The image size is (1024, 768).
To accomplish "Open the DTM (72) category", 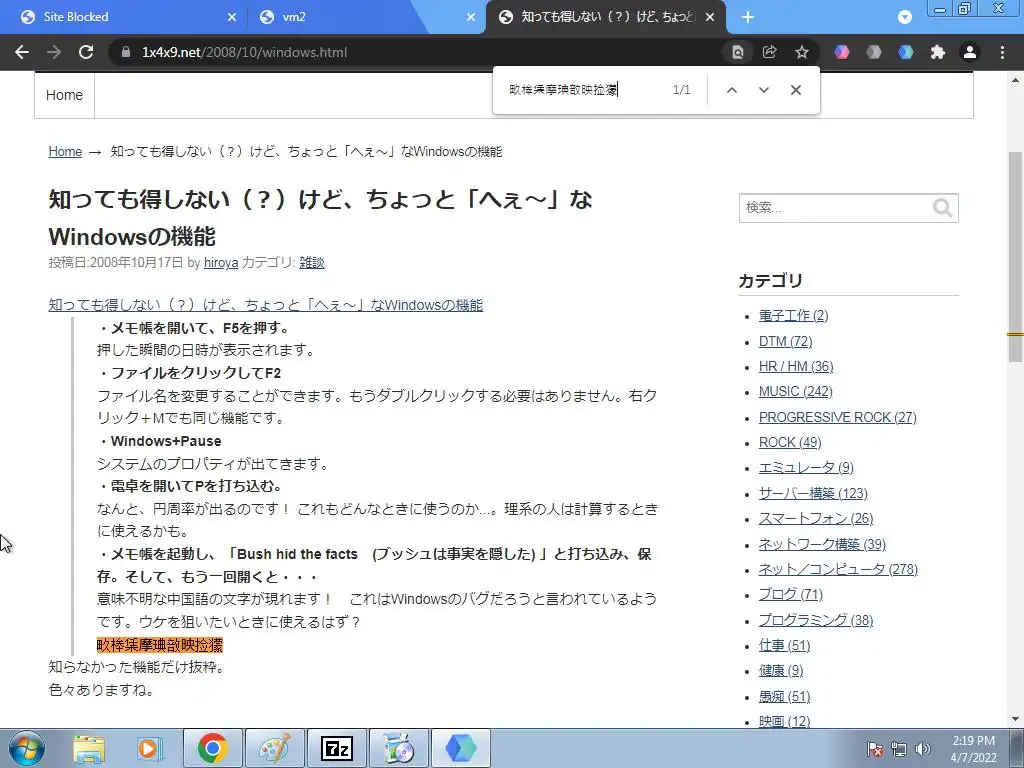I will click(786, 341).
